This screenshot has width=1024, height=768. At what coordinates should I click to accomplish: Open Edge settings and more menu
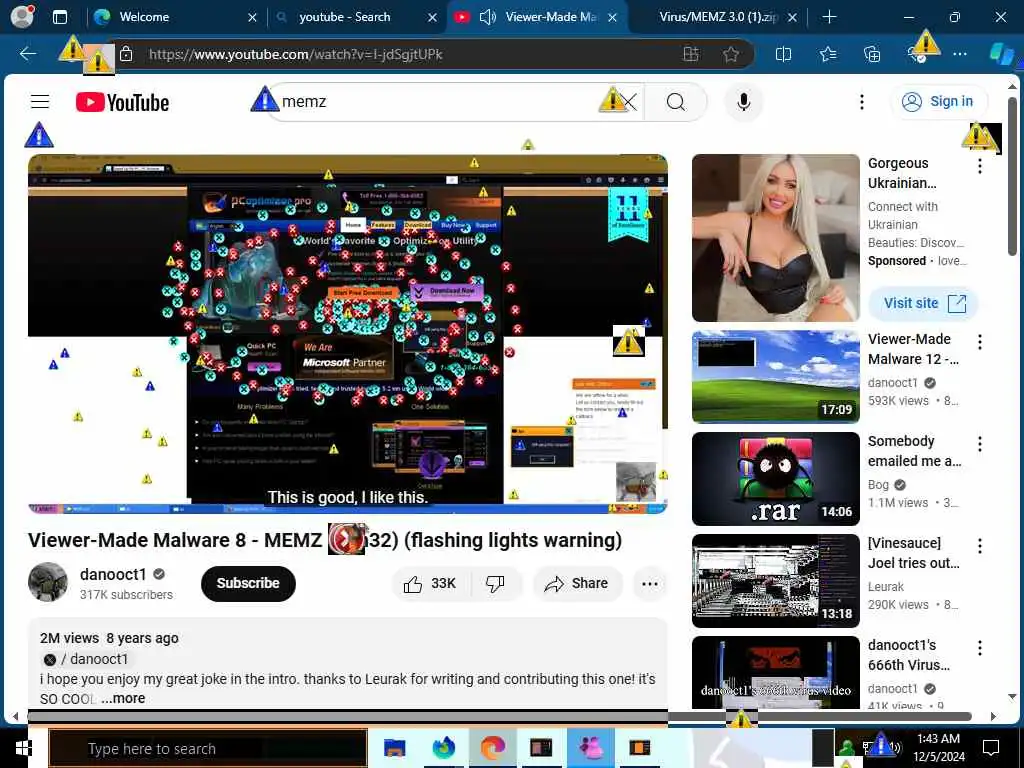tap(959, 54)
